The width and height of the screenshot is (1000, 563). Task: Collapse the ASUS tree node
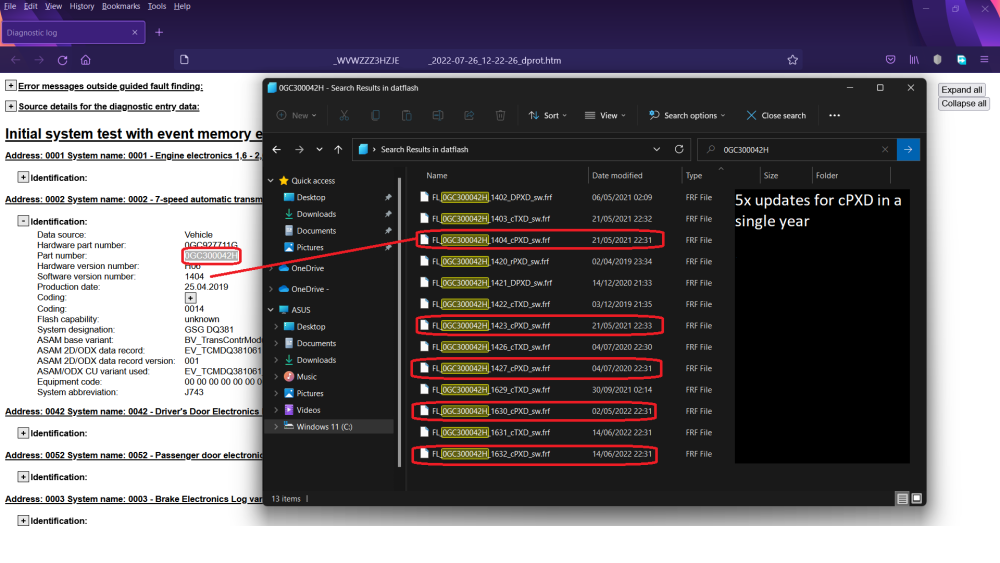[271, 310]
